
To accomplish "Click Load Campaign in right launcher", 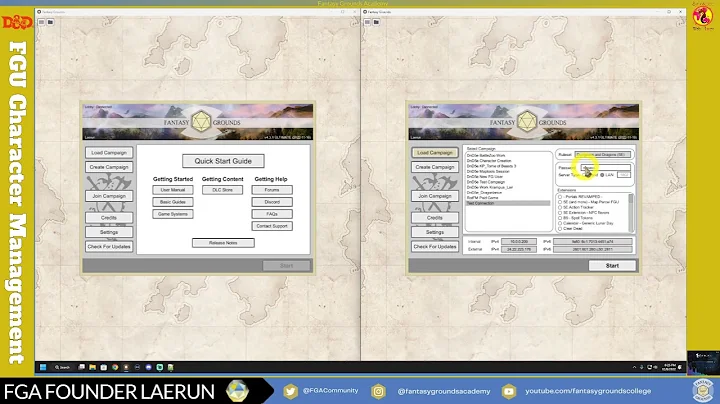I will (x=435, y=152).
